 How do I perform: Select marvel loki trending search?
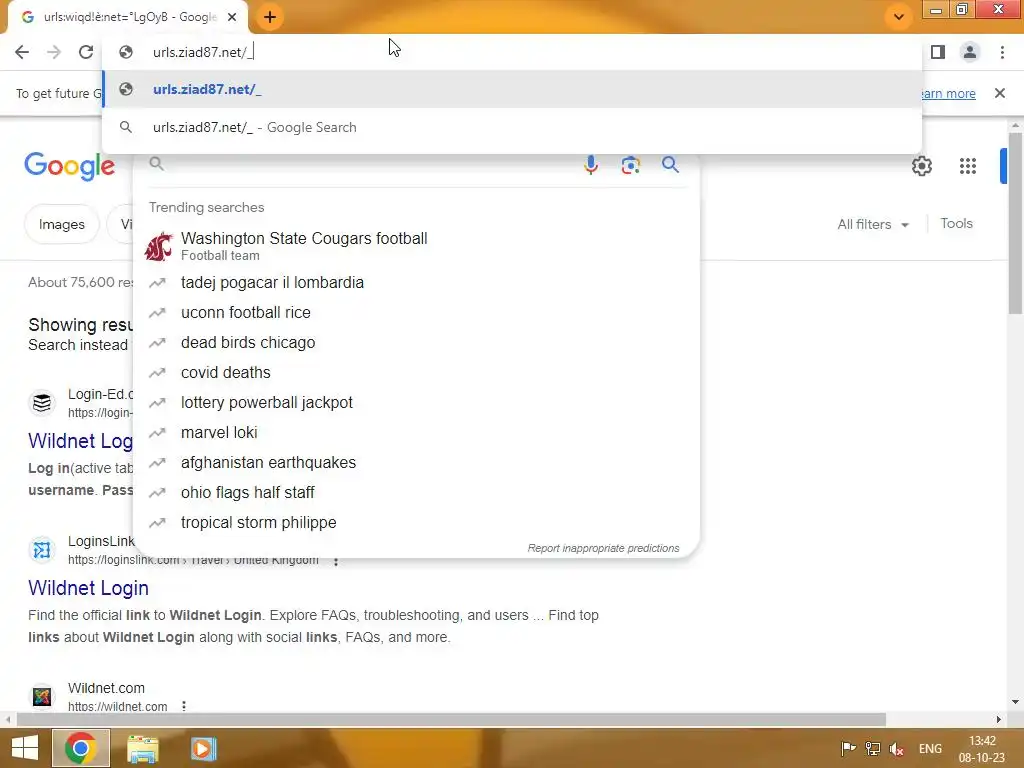[416, 433]
